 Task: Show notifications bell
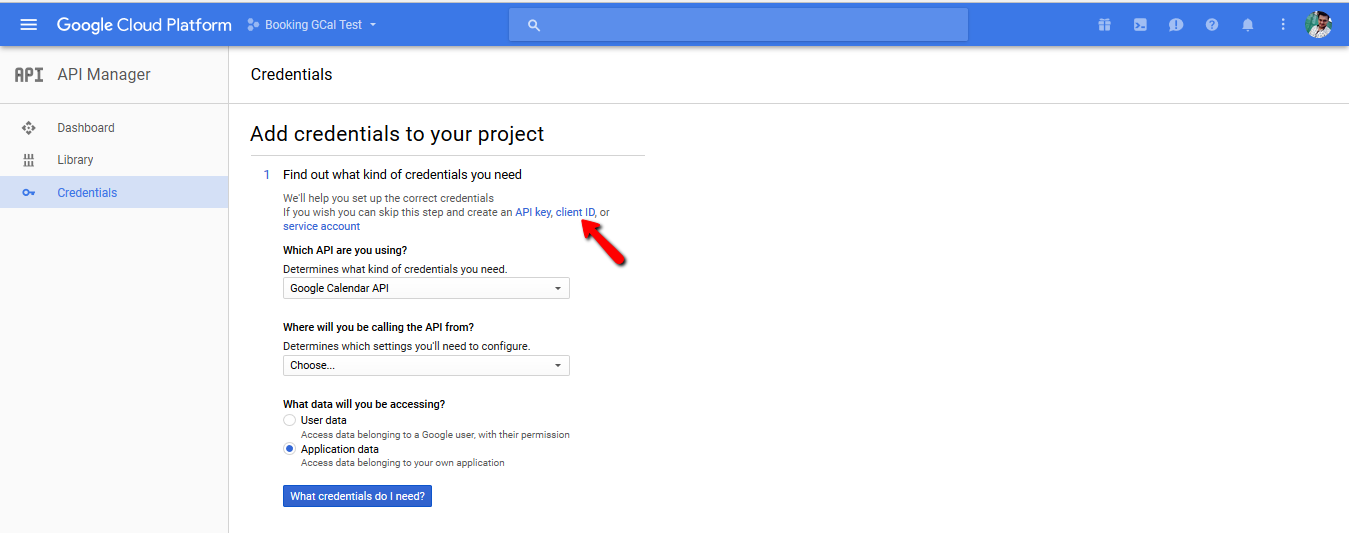tap(1248, 25)
